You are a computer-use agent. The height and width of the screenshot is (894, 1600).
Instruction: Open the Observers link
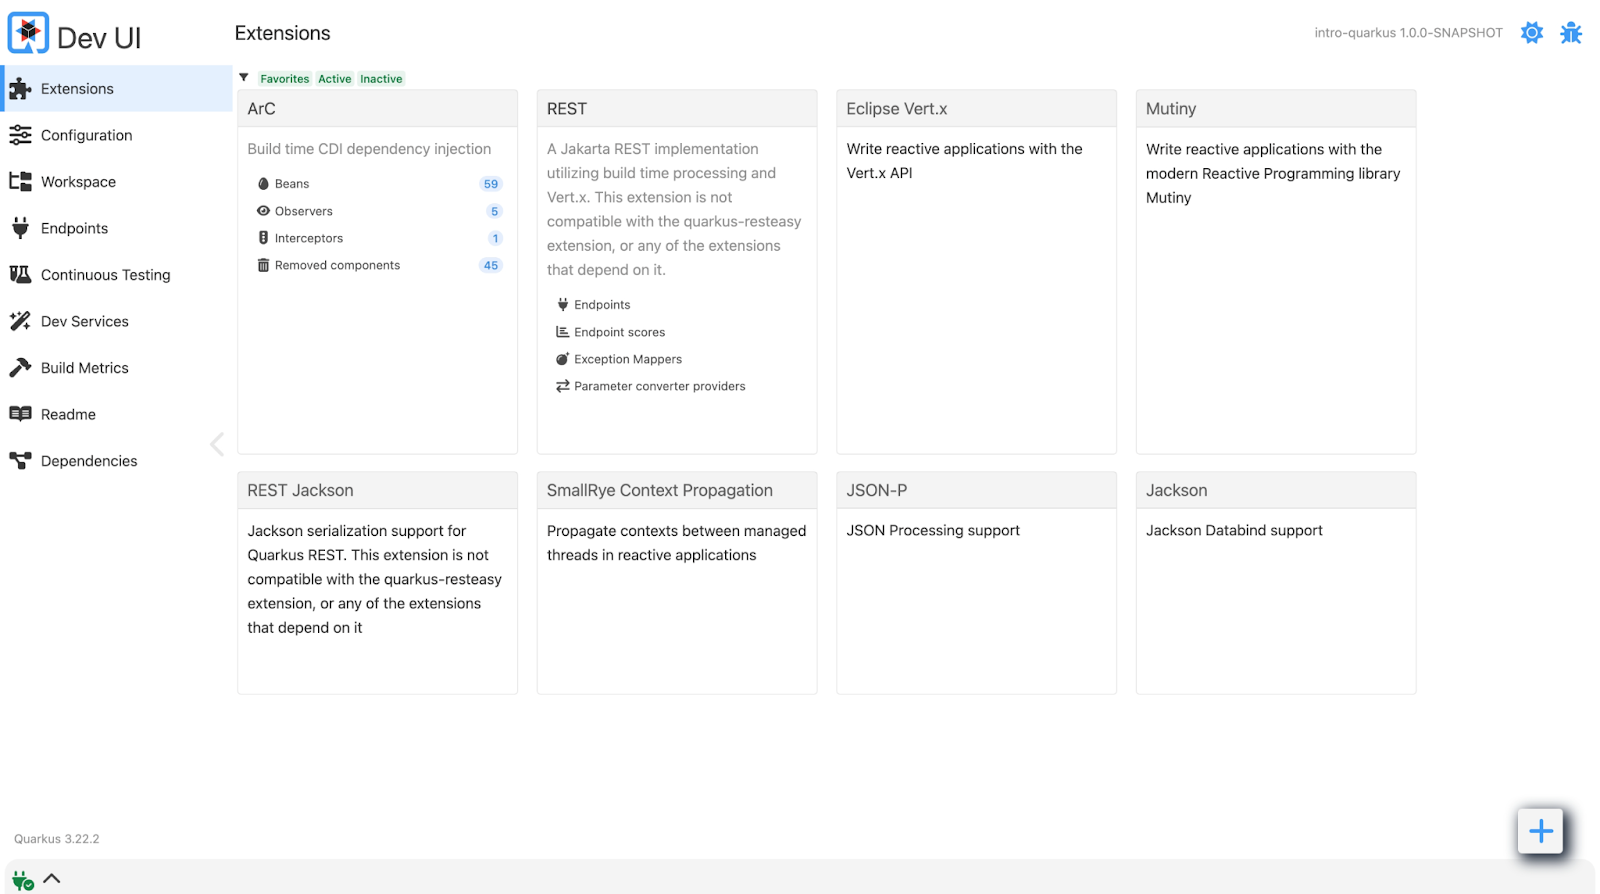coord(304,211)
